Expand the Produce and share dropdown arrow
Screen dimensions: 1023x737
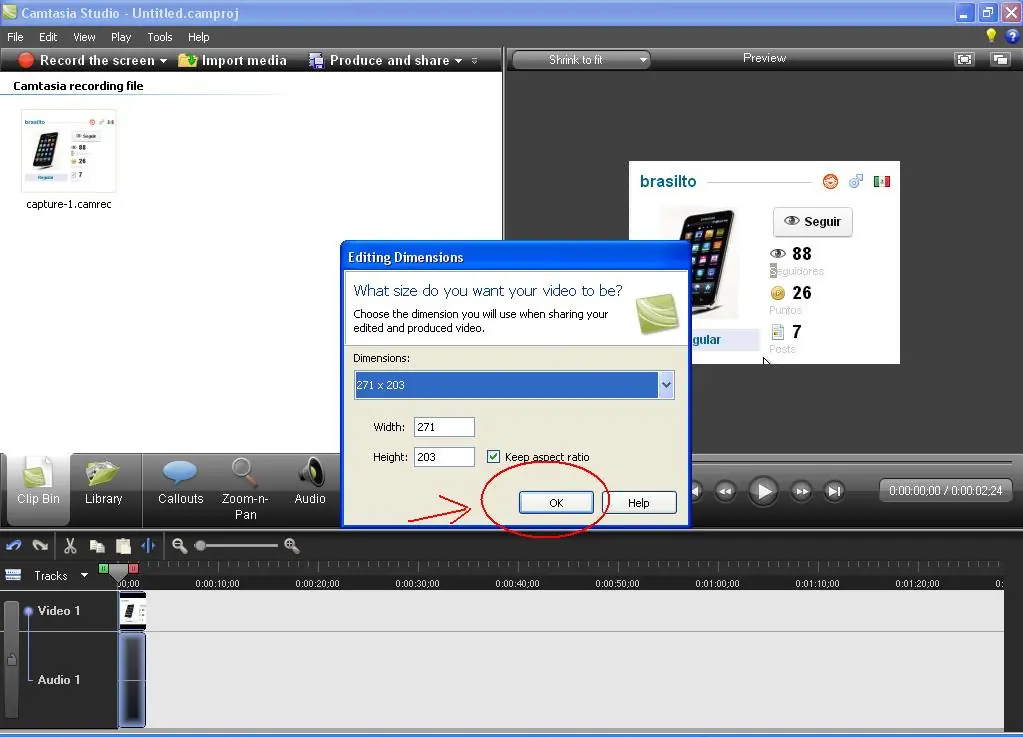click(458, 61)
